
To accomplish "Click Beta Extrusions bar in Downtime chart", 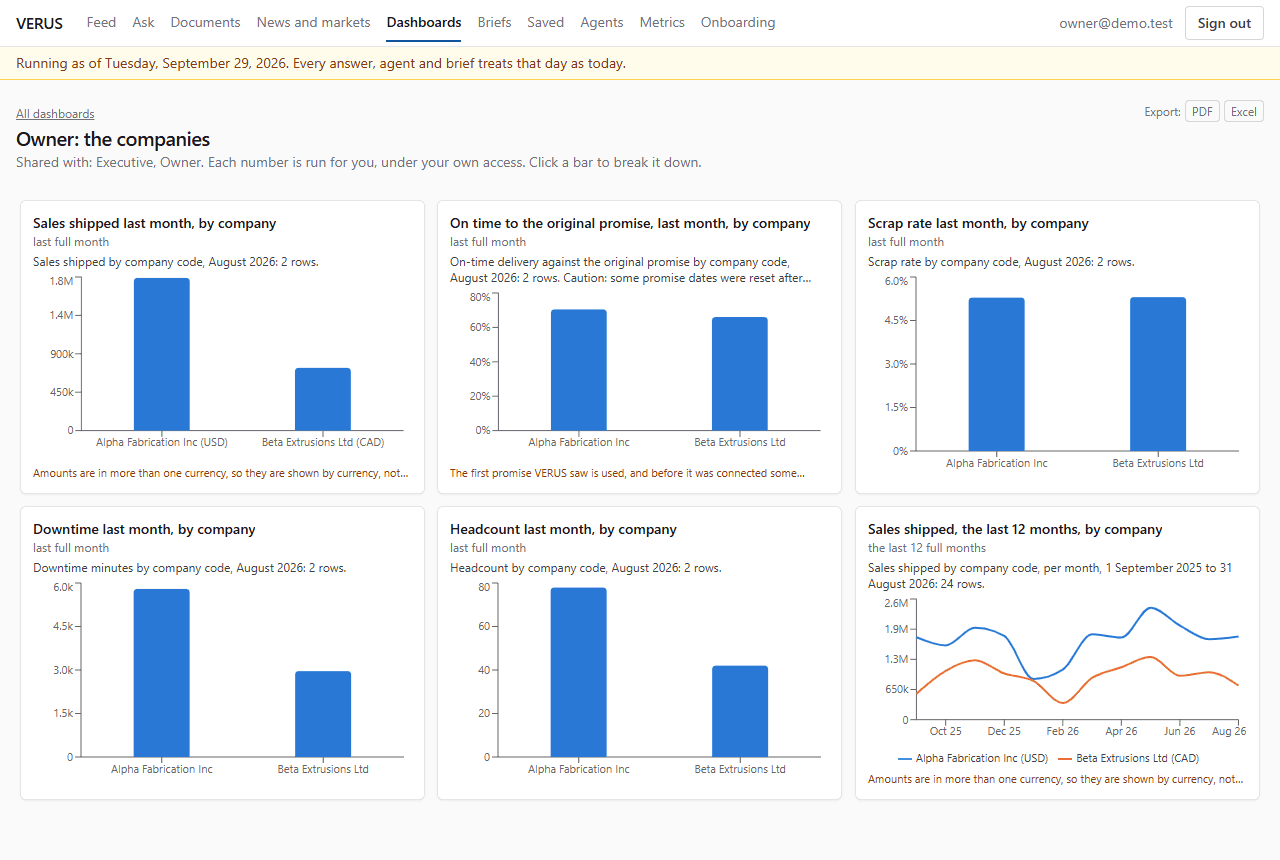I will click(x=323, y=714).
